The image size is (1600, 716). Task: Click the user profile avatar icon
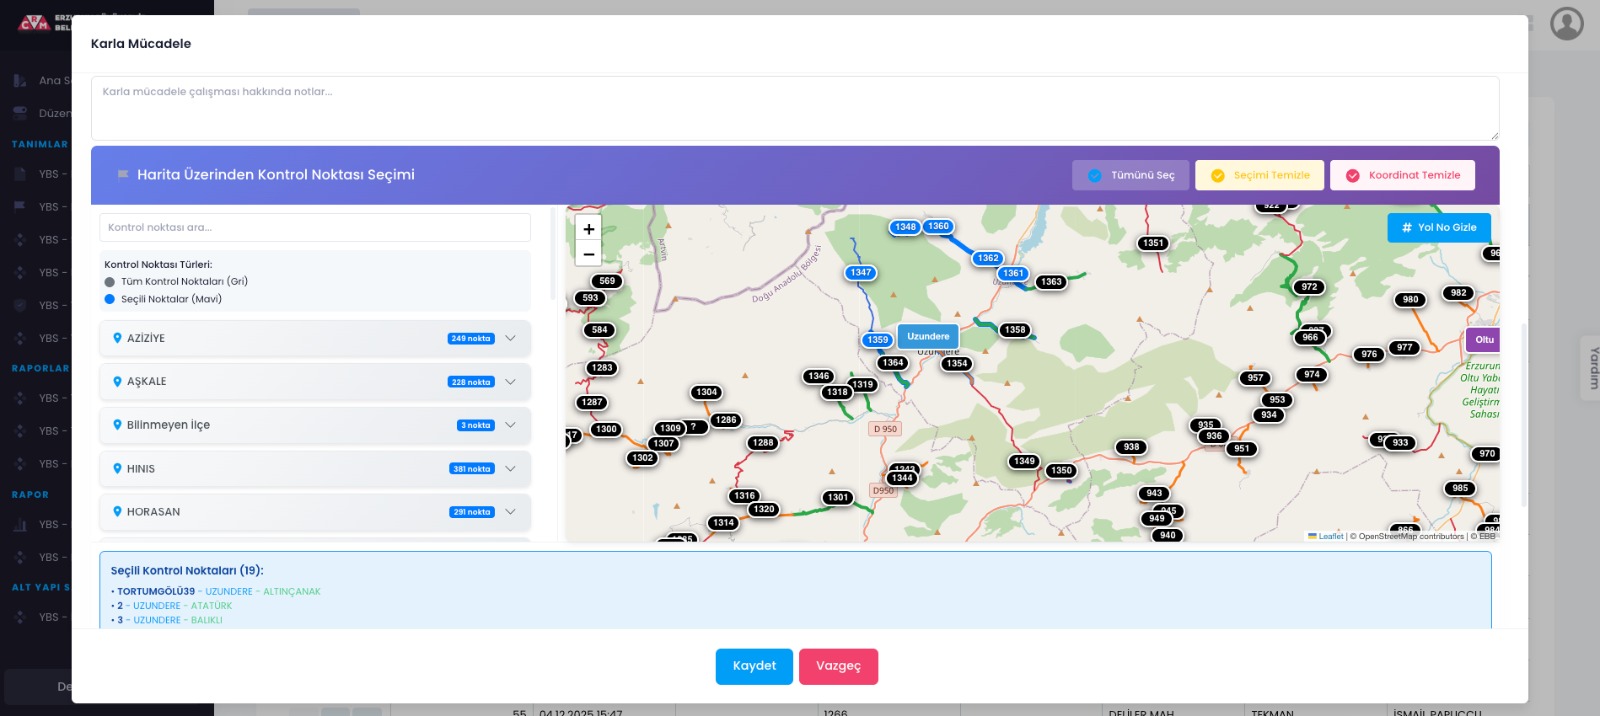point(1566,23)
